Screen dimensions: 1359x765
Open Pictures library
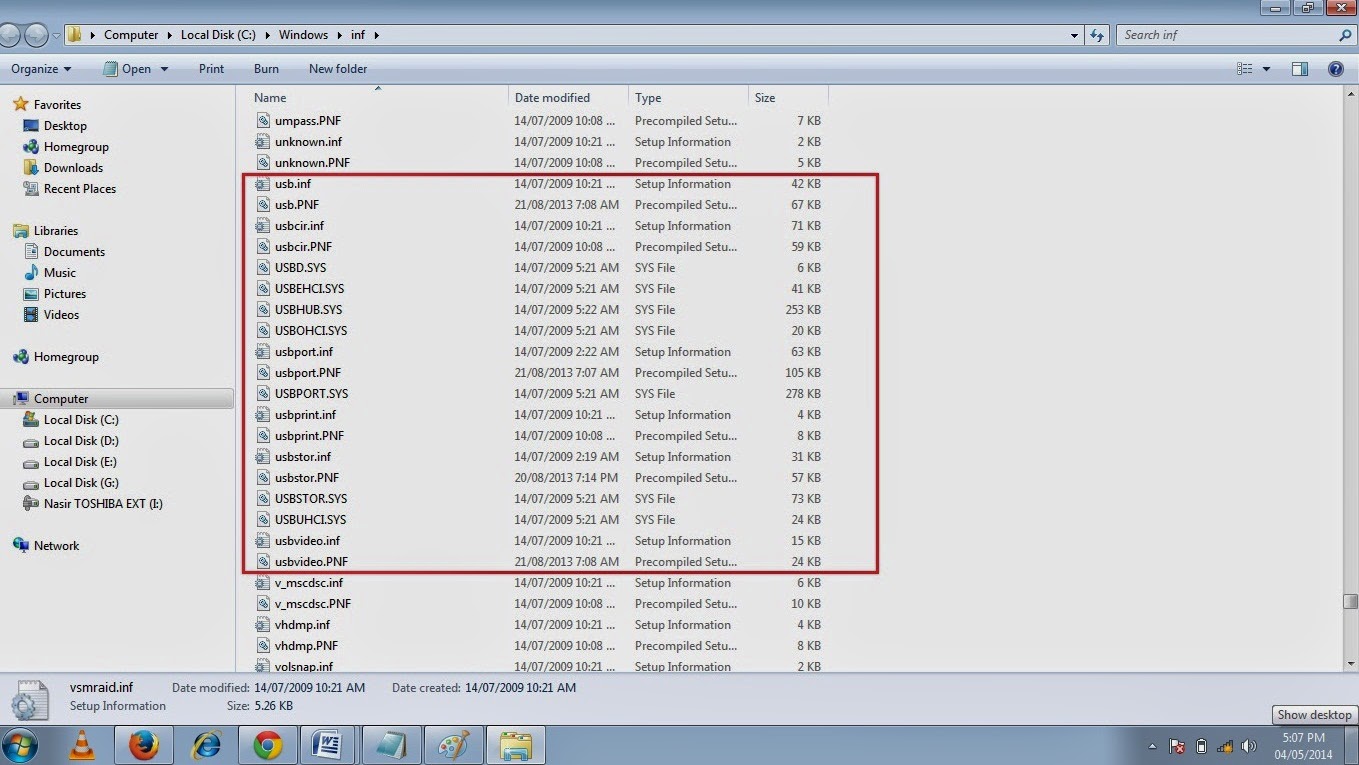click(64, 294)
